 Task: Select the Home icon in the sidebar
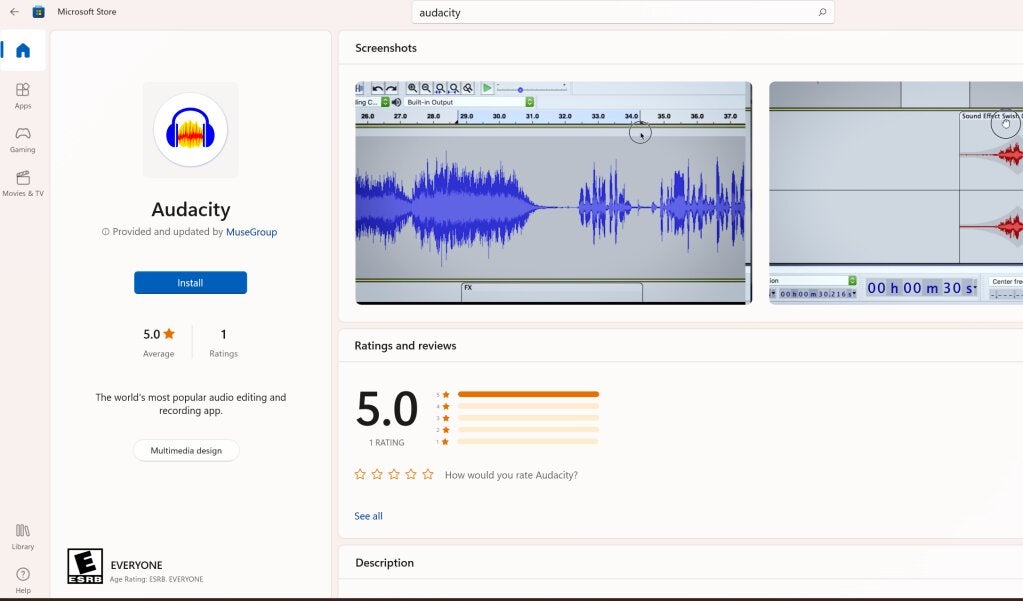(x=23, y=51)
